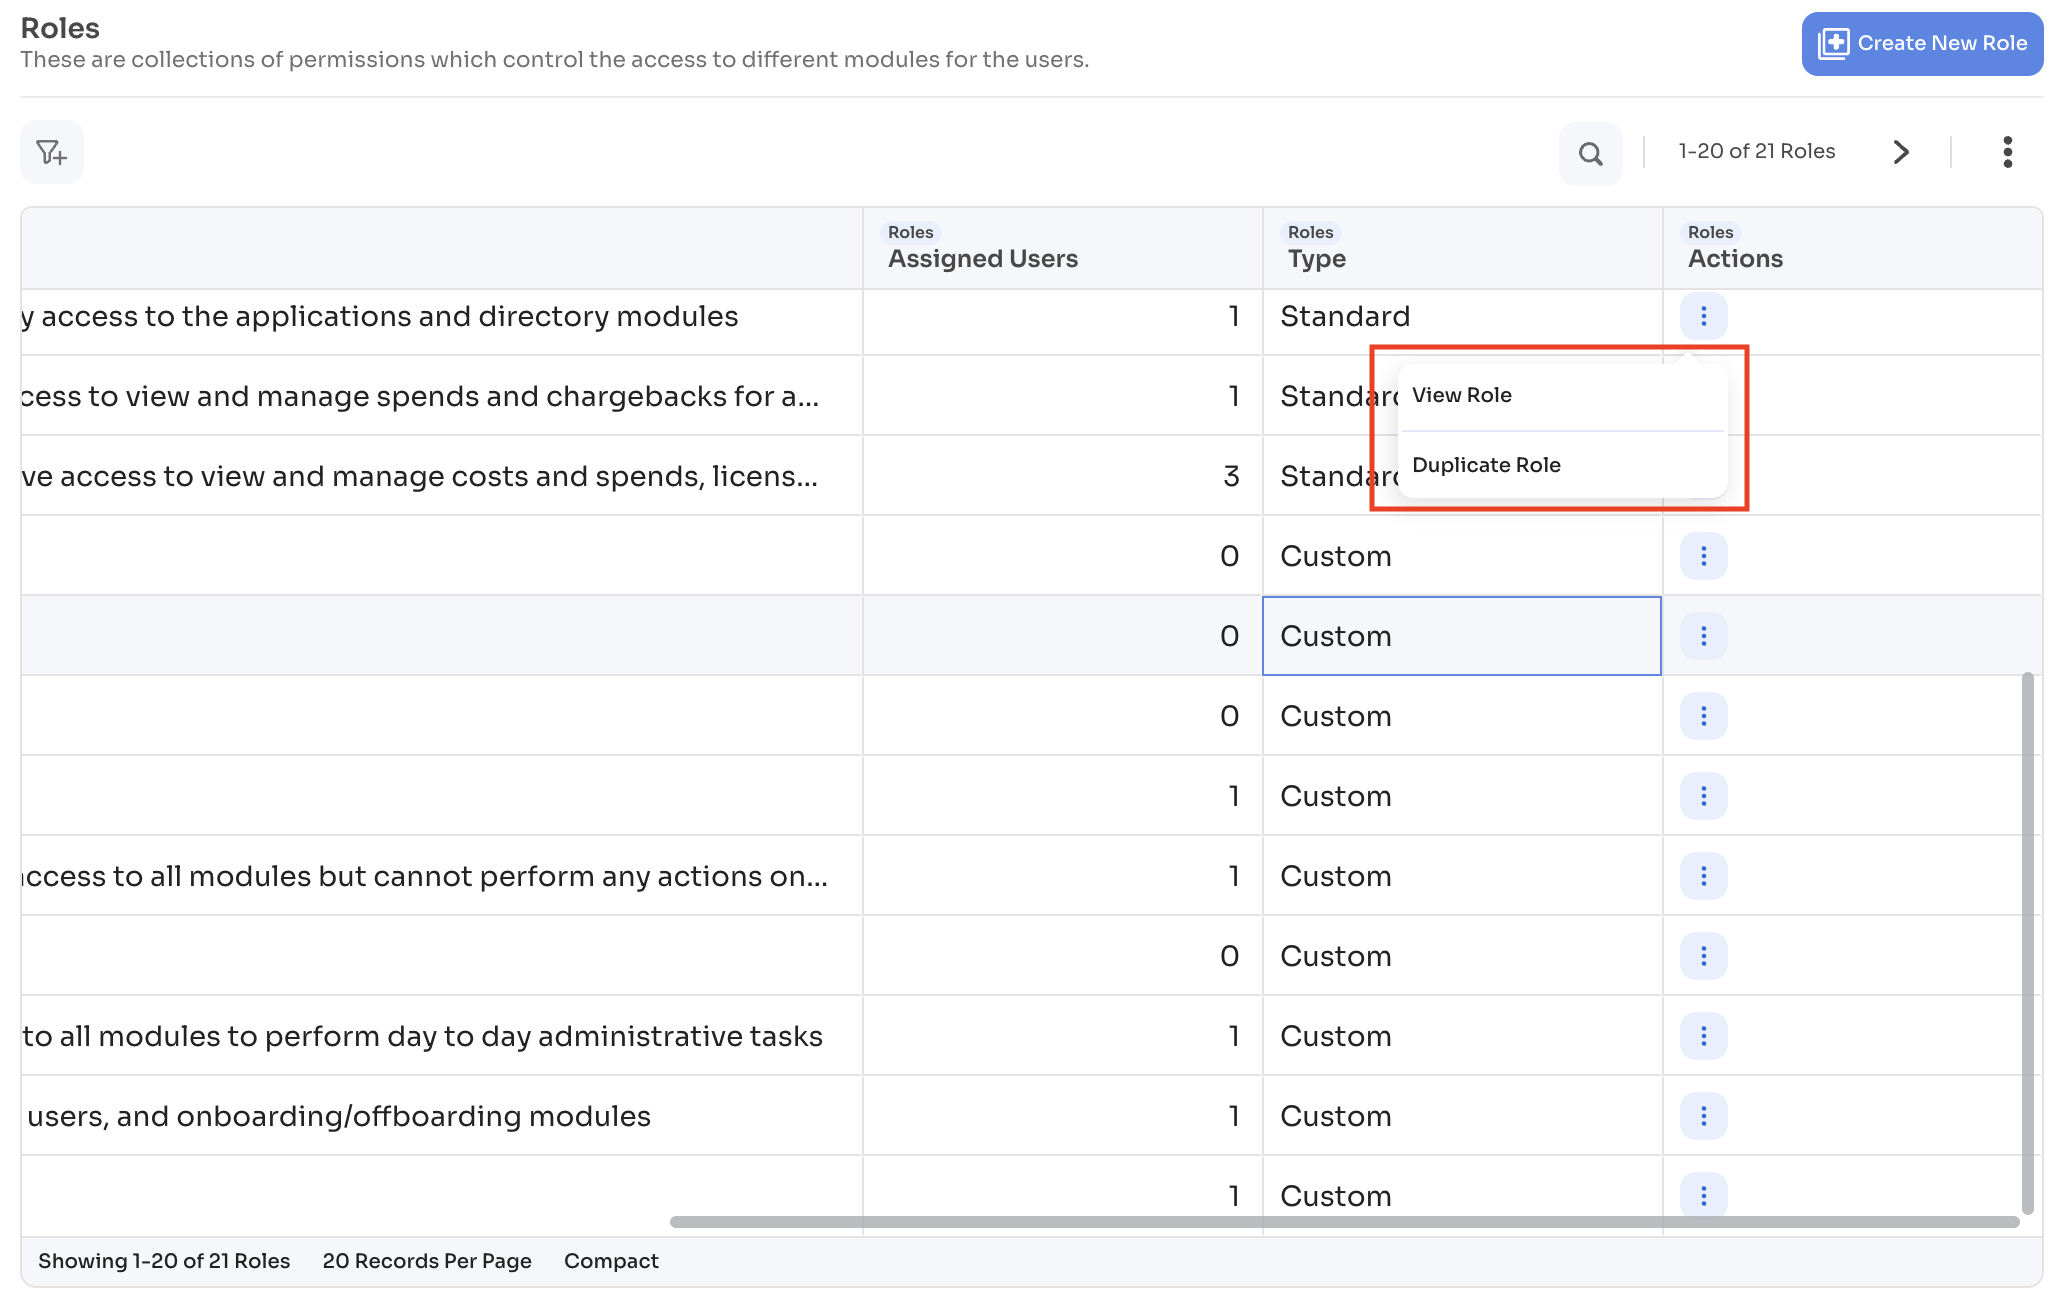Image resolution: width=2062 pixels, height=1298 pixels.
Task: Select the highlighted Custom type cell
Action: 1460,636
